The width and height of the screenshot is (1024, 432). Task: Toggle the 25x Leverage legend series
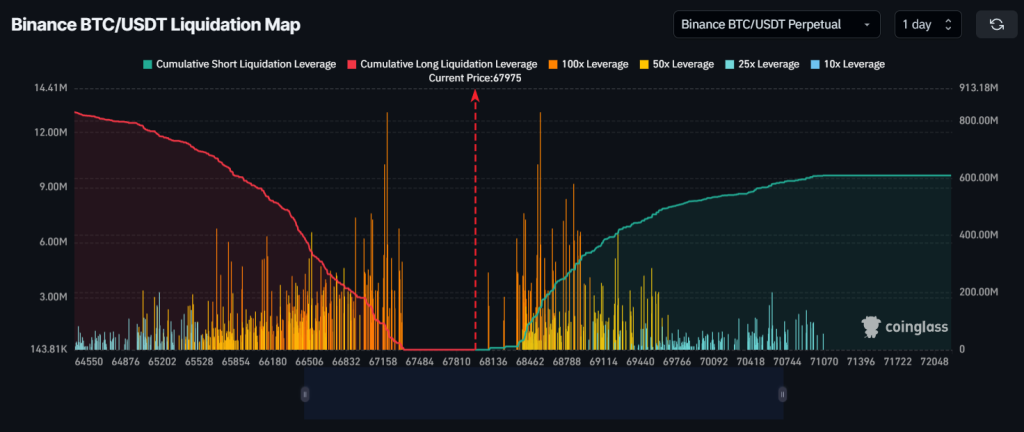(762, 64)
